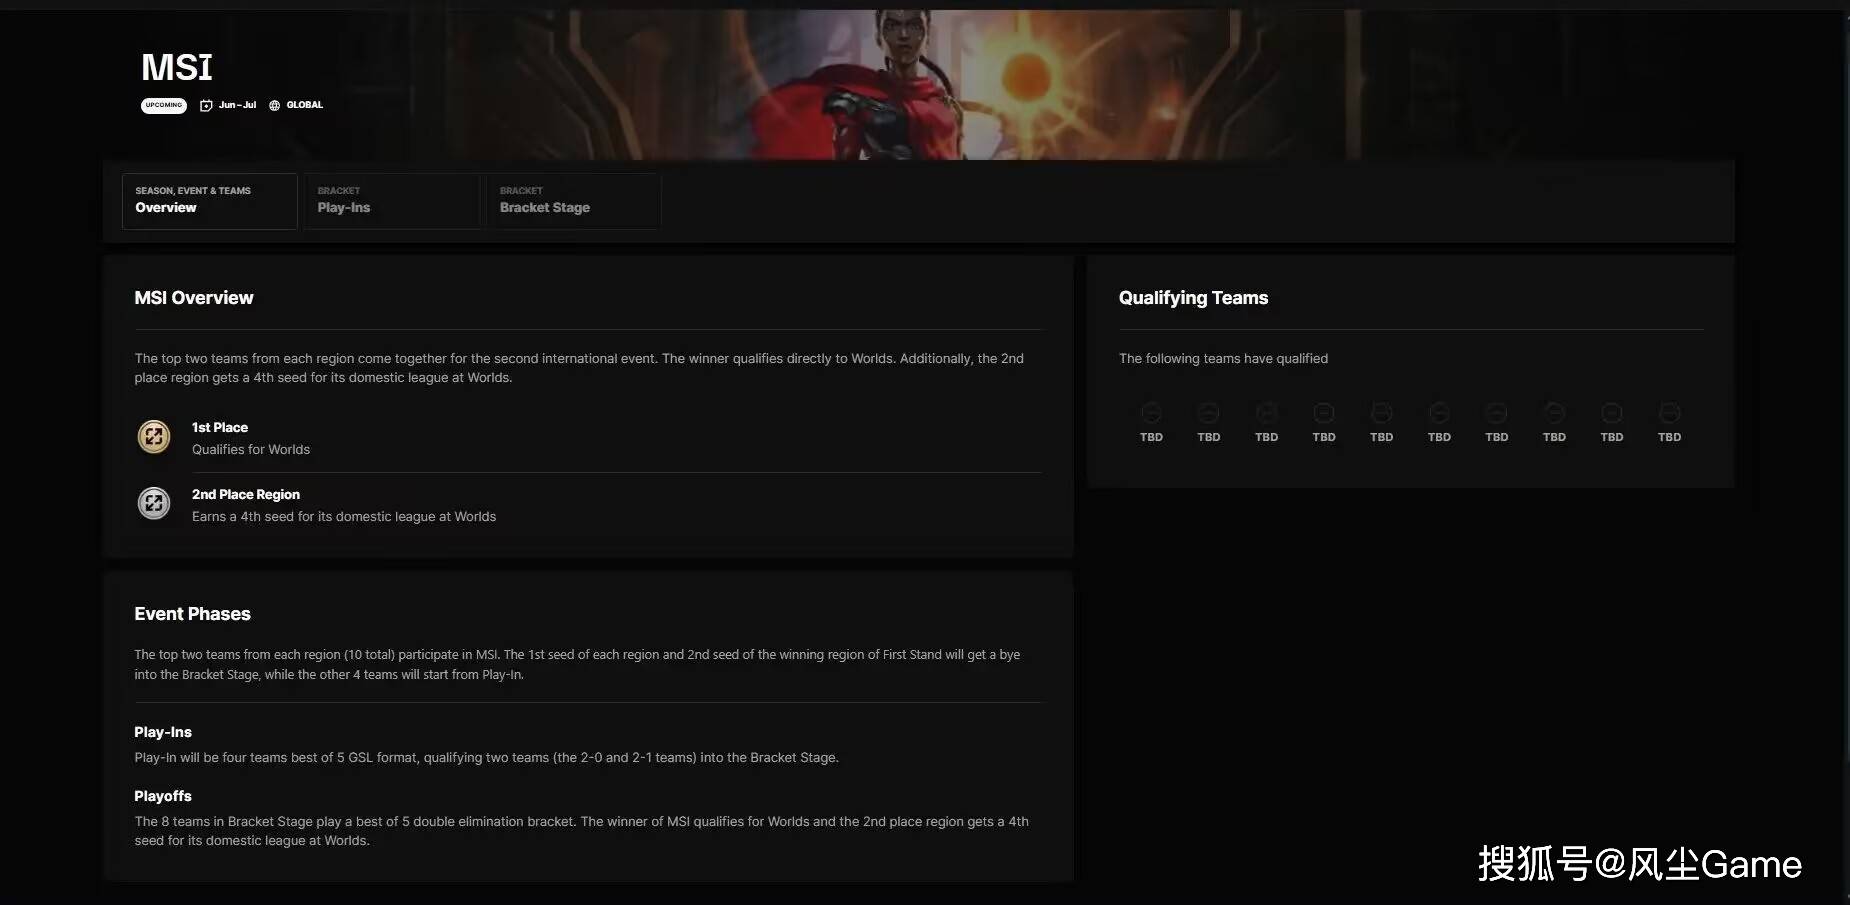Click the GLOBAL region label
Viewport: 1850px width, 905px height.
point(305,105)
